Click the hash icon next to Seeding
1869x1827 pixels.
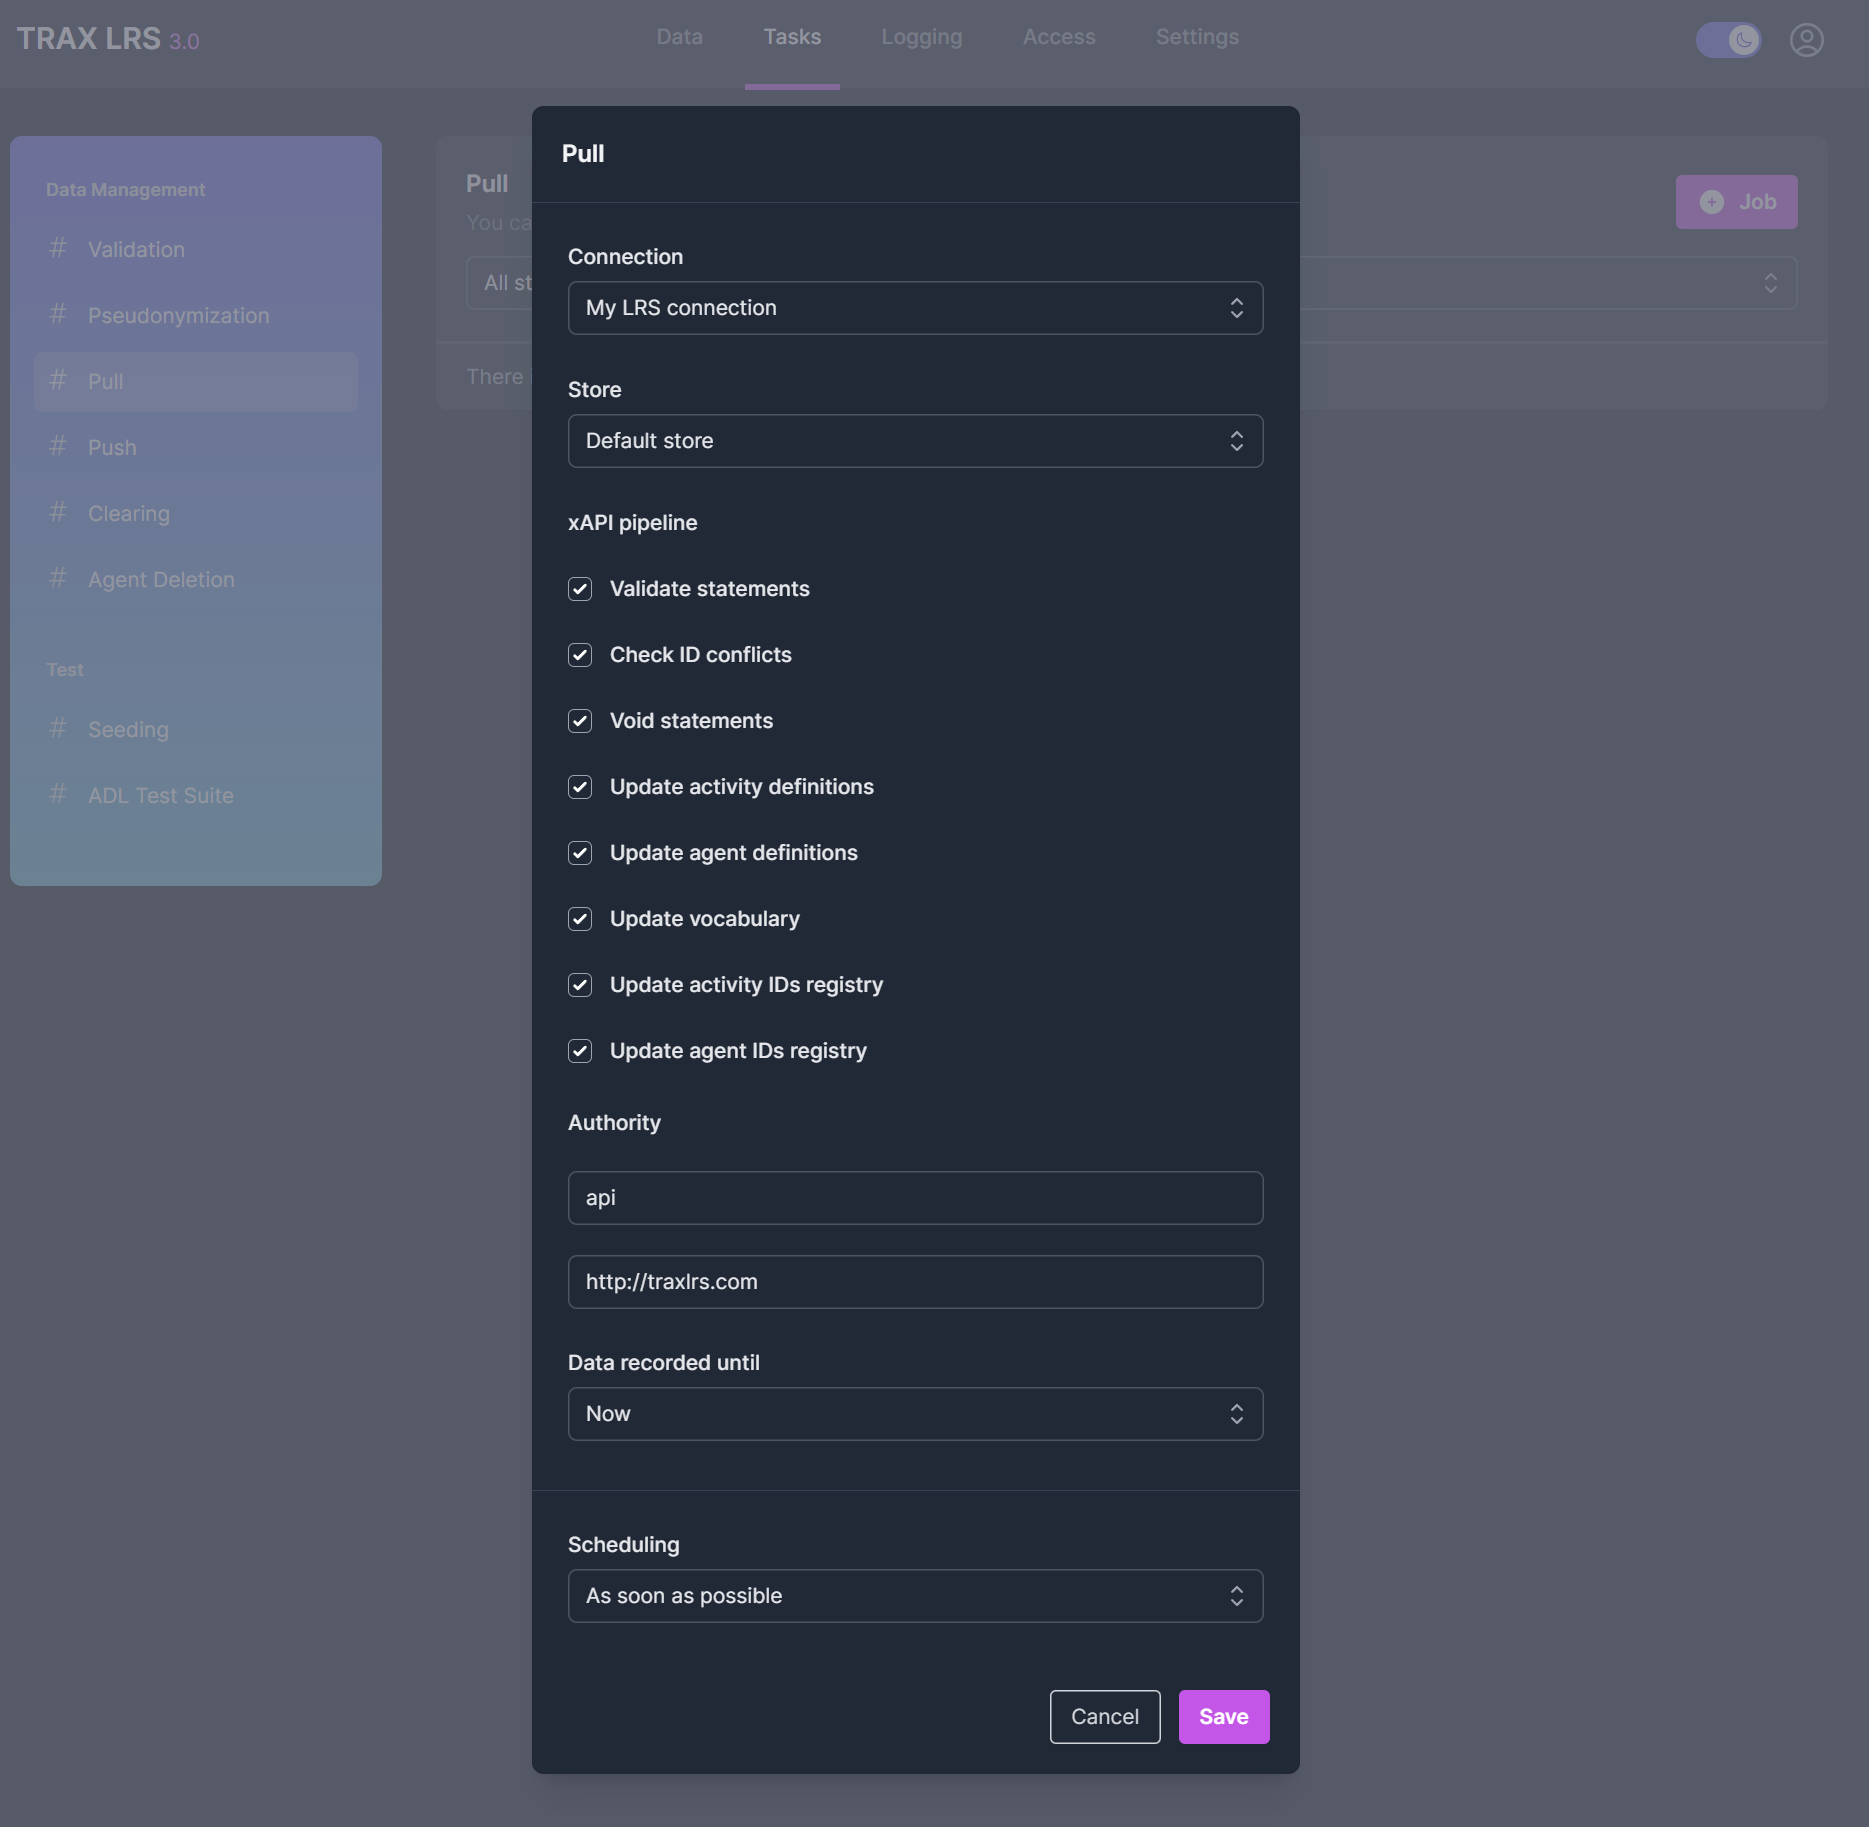pos(58,728)
